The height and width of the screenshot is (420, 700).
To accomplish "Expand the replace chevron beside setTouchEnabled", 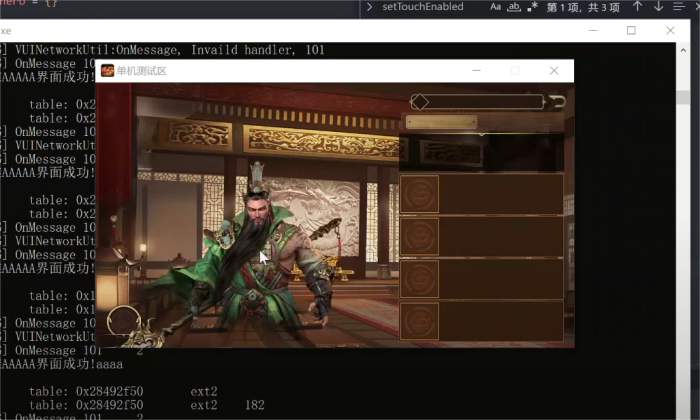I will pyautogui.click(x=370, y=7).
